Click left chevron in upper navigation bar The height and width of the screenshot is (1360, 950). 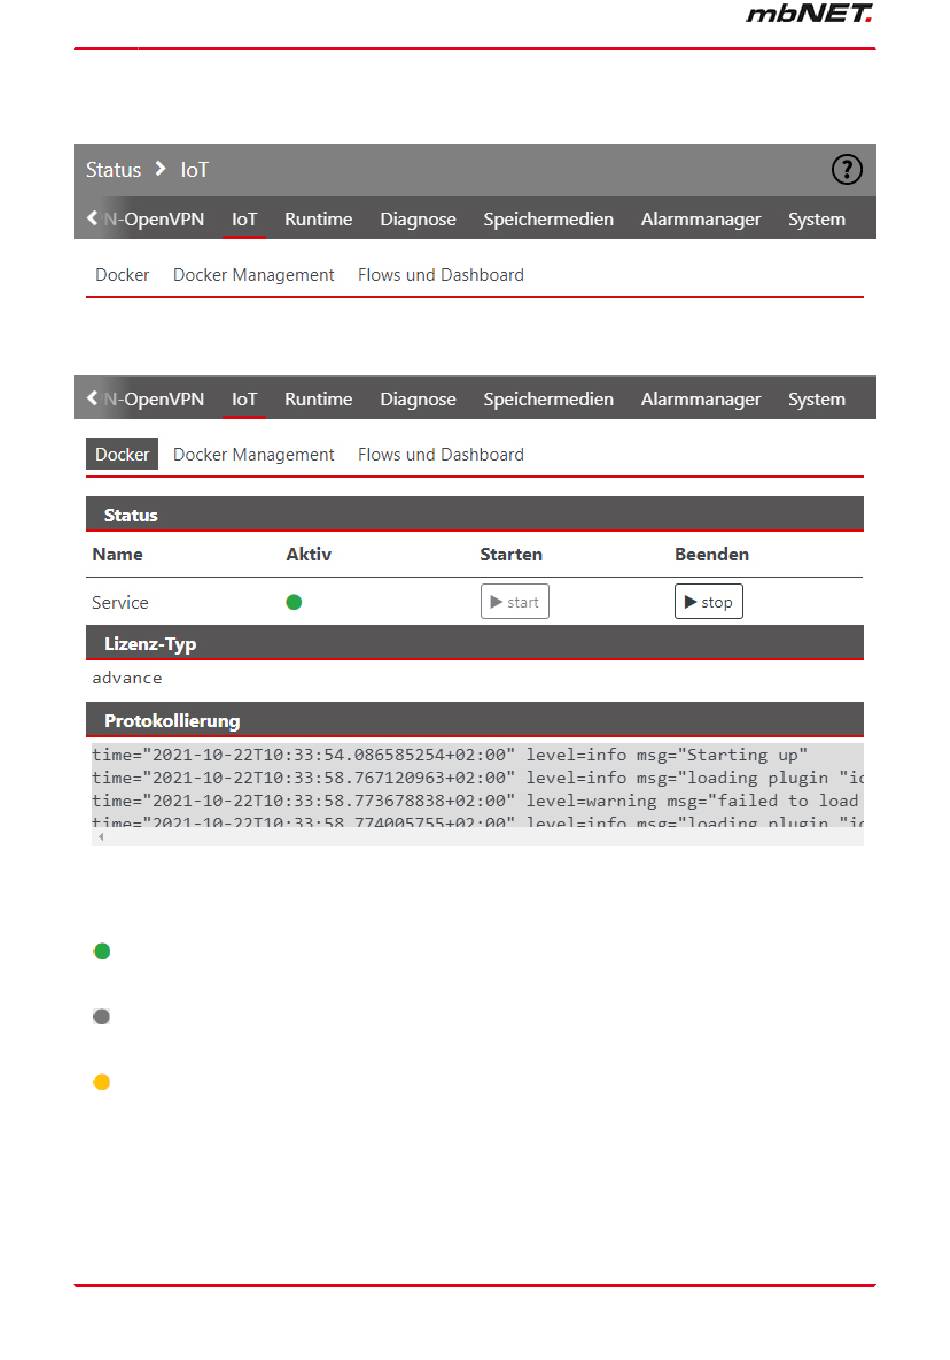click(92, 218)
